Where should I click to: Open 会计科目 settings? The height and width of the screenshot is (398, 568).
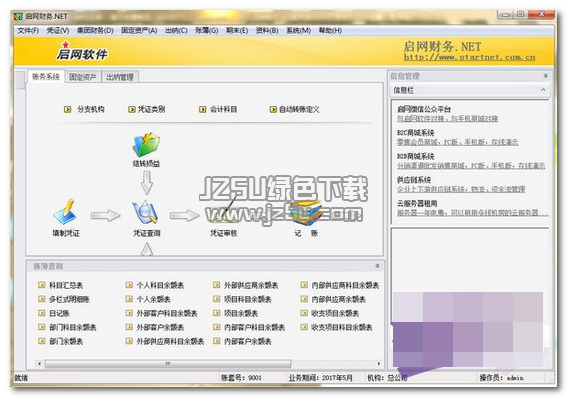(x=218, y=109)
